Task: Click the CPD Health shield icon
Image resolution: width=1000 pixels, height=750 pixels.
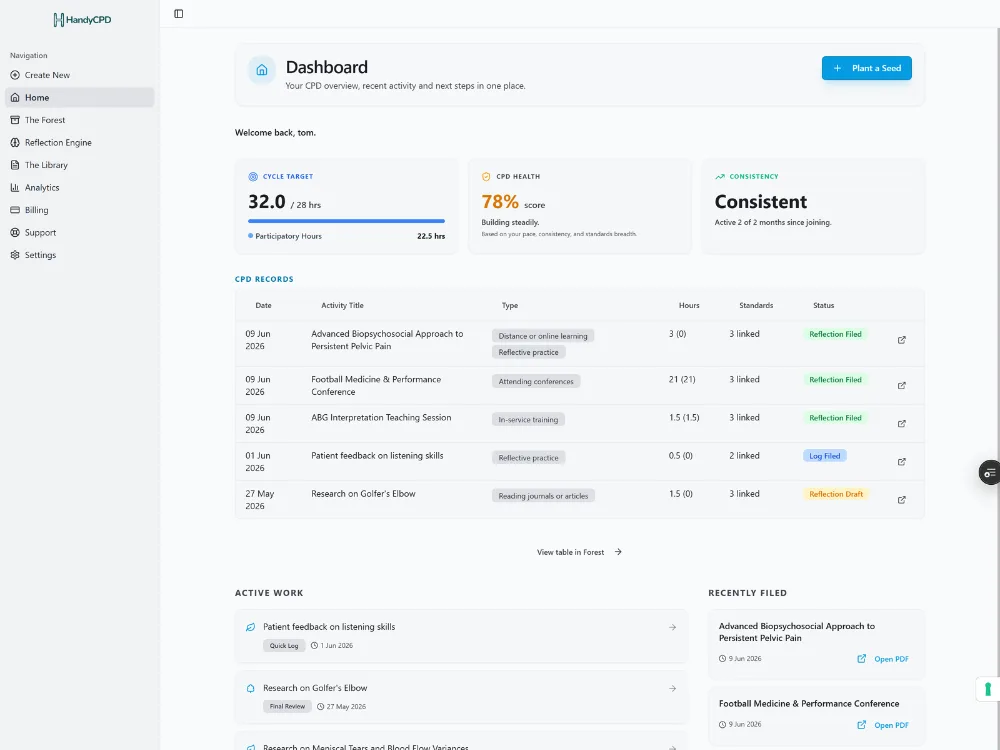Action: click(486, 177)
